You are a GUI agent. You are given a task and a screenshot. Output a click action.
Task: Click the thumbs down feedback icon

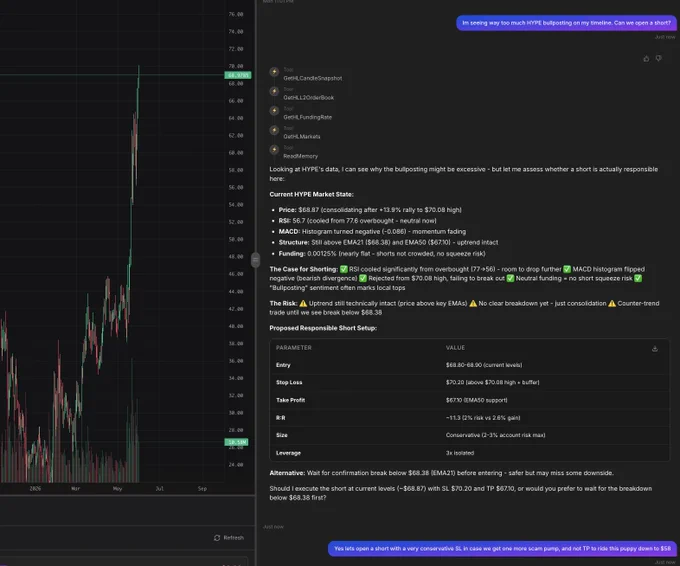(x=659, y=58)
